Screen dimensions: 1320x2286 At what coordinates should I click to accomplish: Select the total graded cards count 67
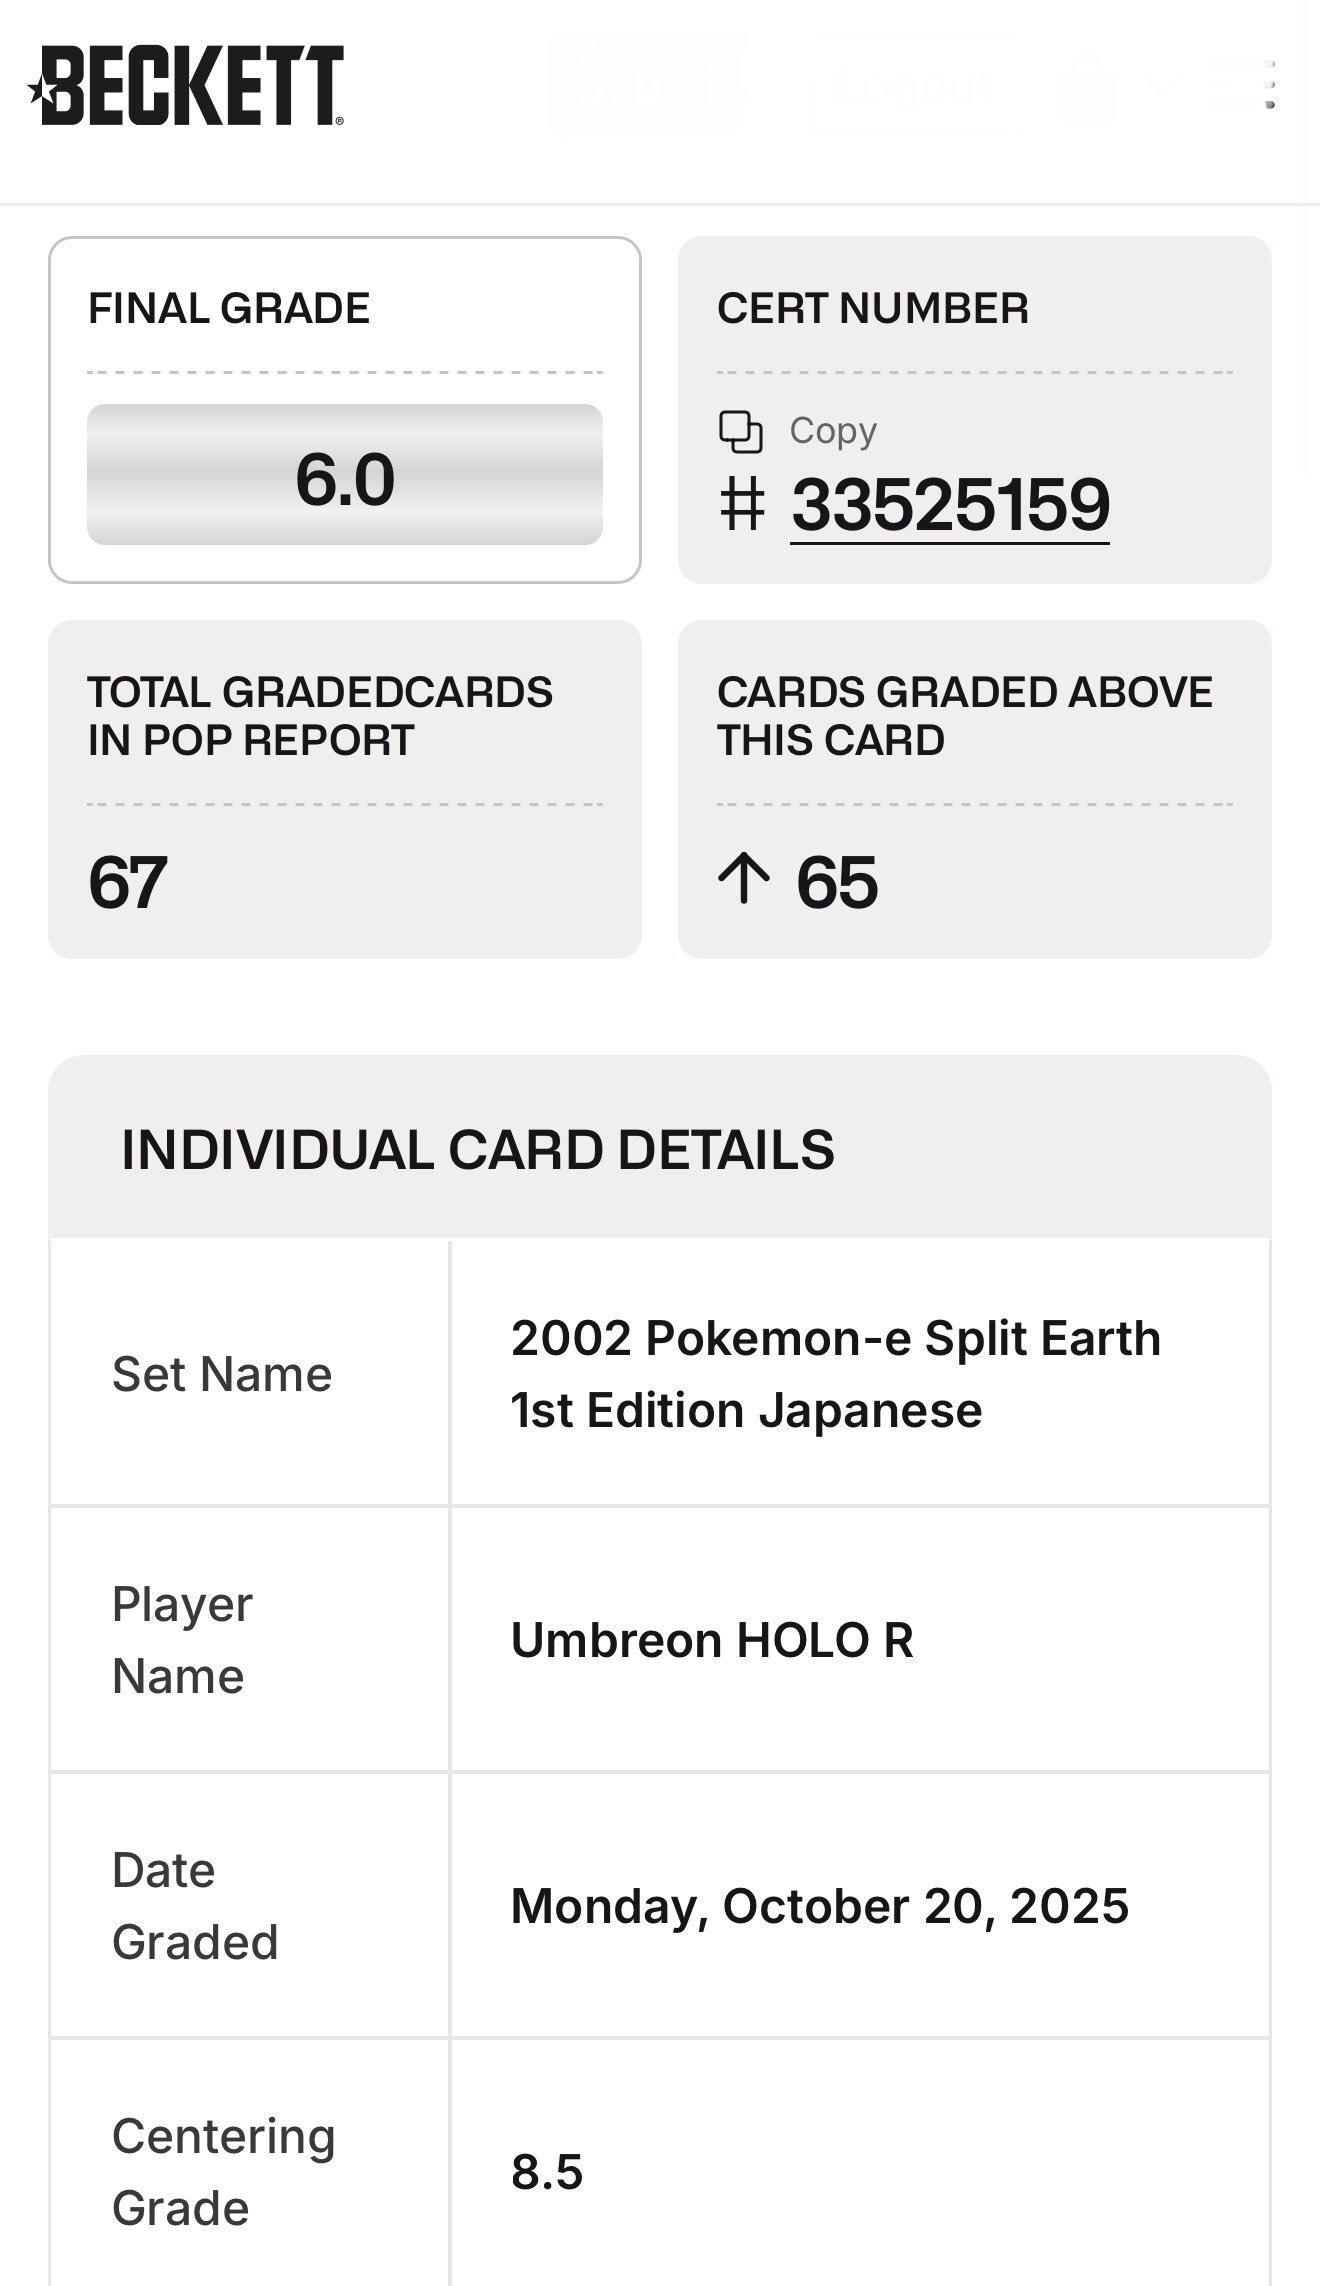pyautogui.click(x=128, y=882)
